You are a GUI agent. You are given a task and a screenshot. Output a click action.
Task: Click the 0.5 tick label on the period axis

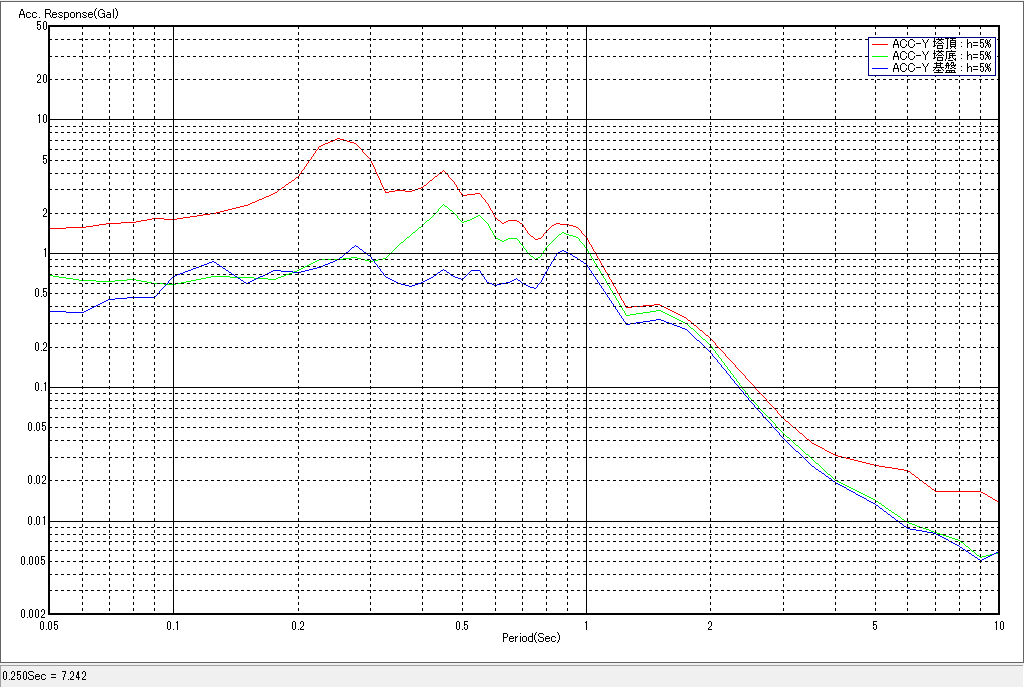coord(461,626)
